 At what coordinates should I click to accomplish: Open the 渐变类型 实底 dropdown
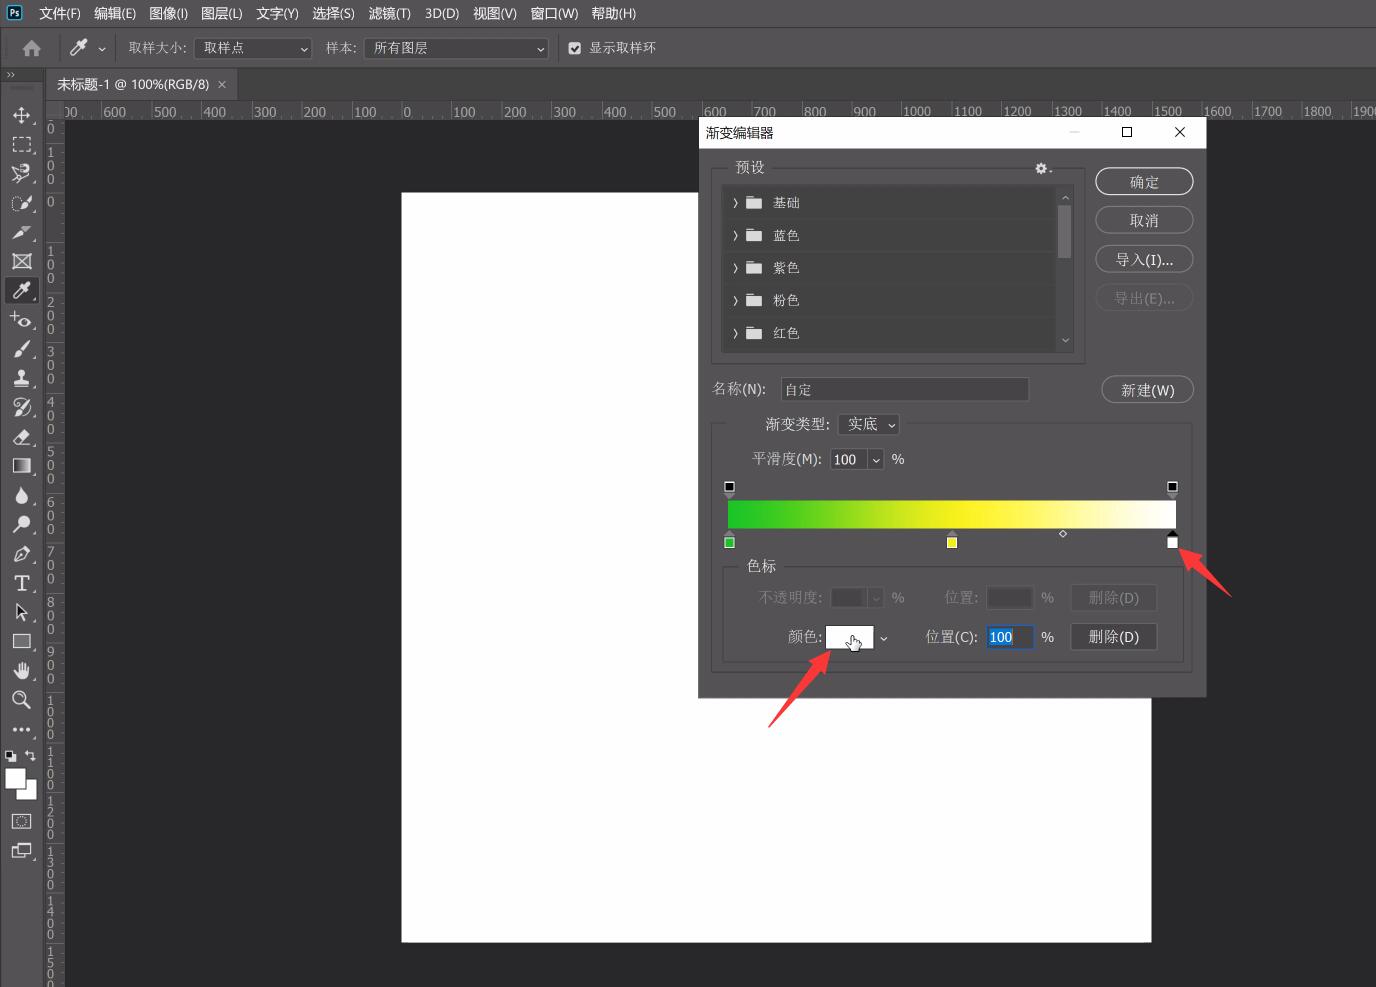[x=869, y=424]
